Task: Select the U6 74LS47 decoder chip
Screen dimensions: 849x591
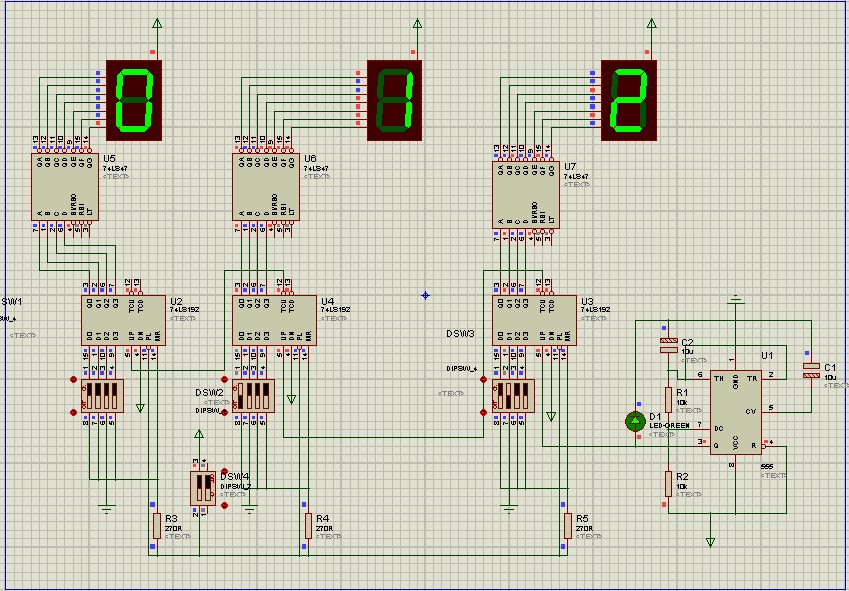Action: (x=266, y=187)
